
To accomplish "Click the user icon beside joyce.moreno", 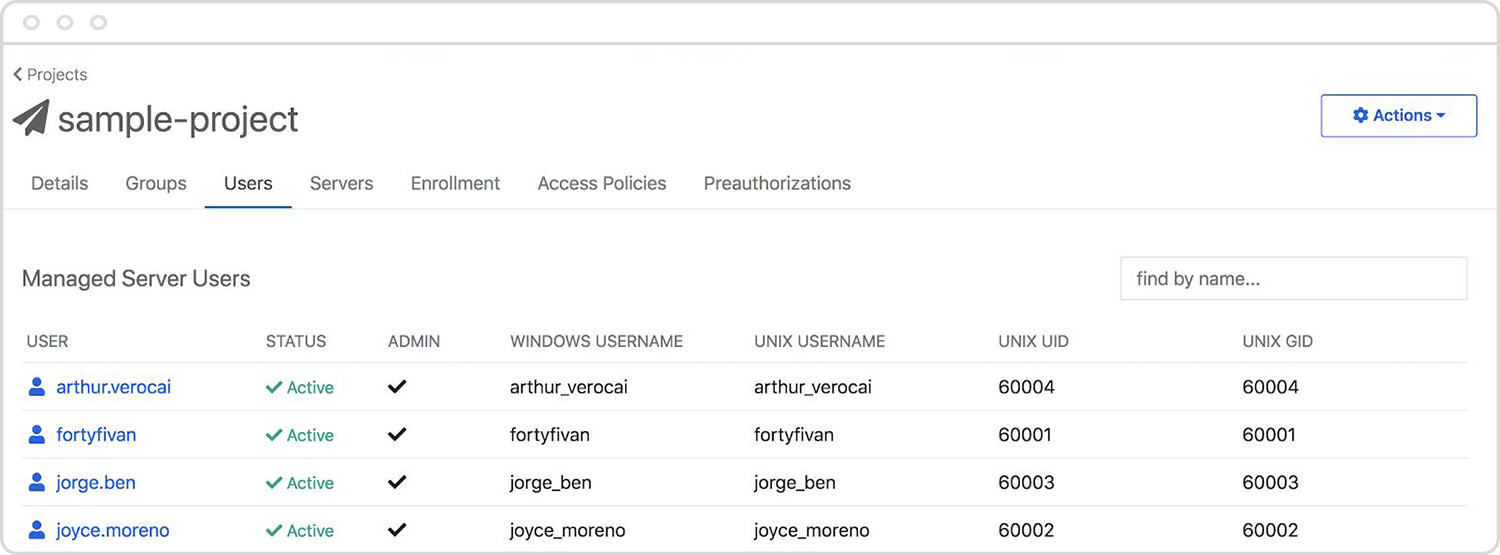I will point(37,530).
